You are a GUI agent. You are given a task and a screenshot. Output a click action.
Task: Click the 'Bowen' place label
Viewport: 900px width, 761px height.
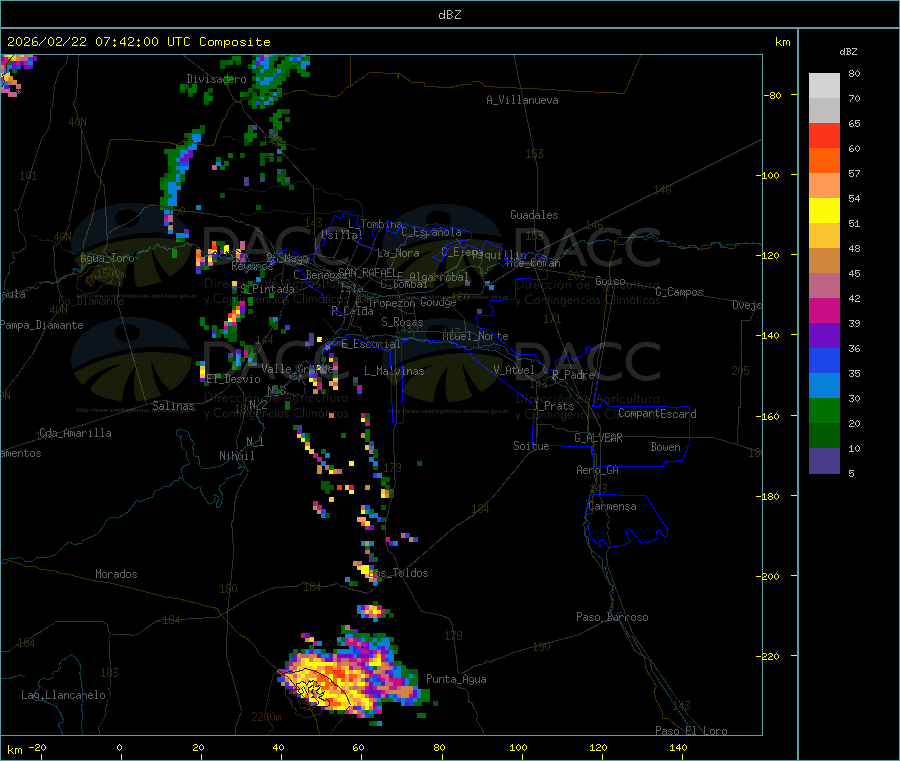(666, 447)
